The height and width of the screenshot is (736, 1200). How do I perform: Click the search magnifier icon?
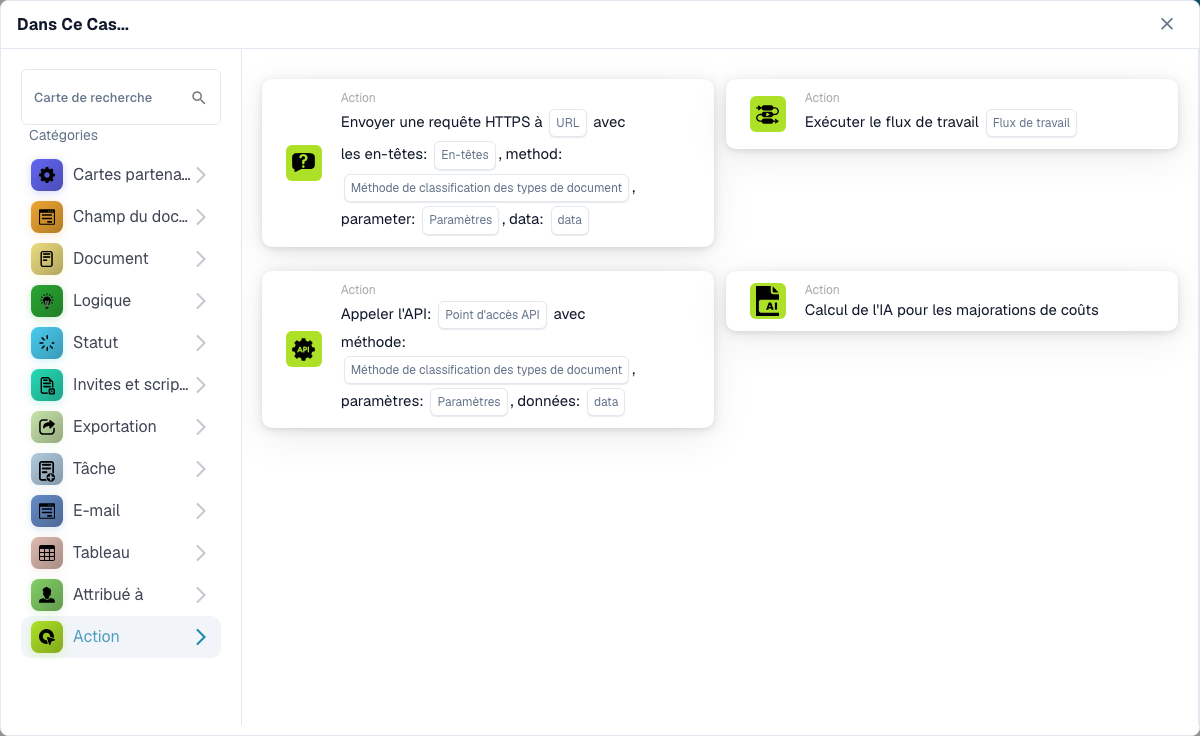click(198, 97)
